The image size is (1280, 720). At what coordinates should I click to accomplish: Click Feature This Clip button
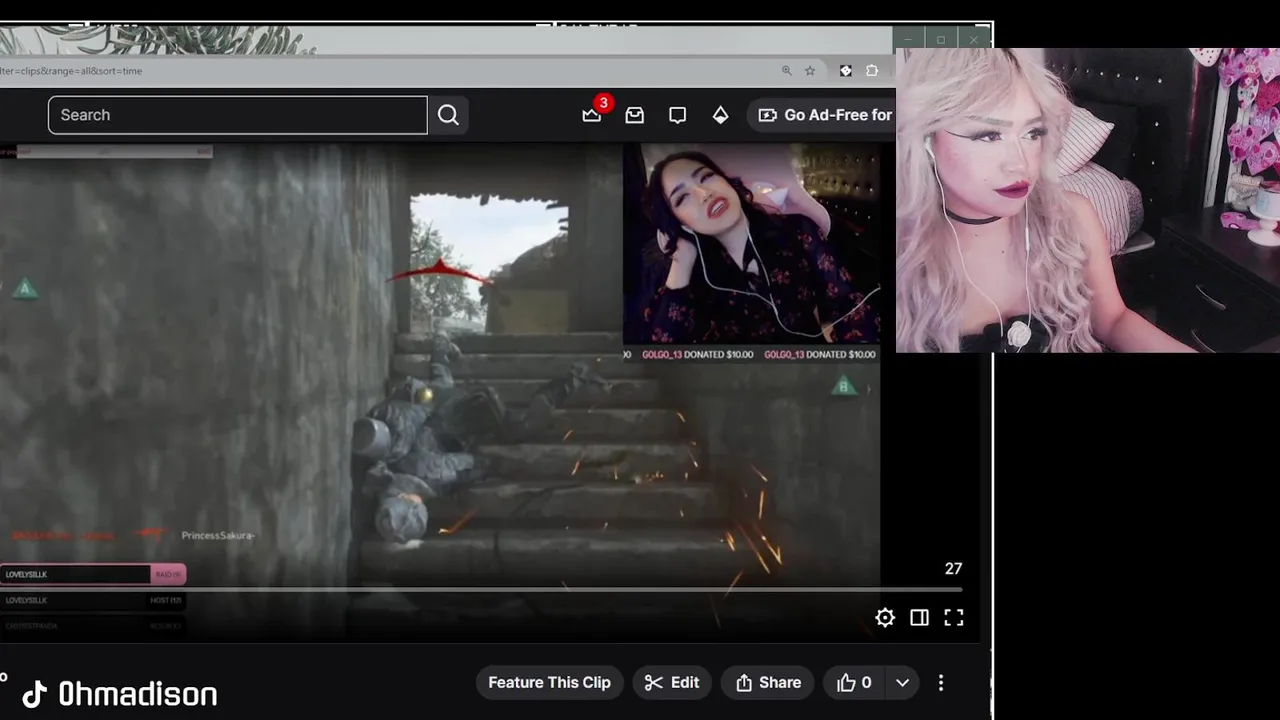(549, 683)
